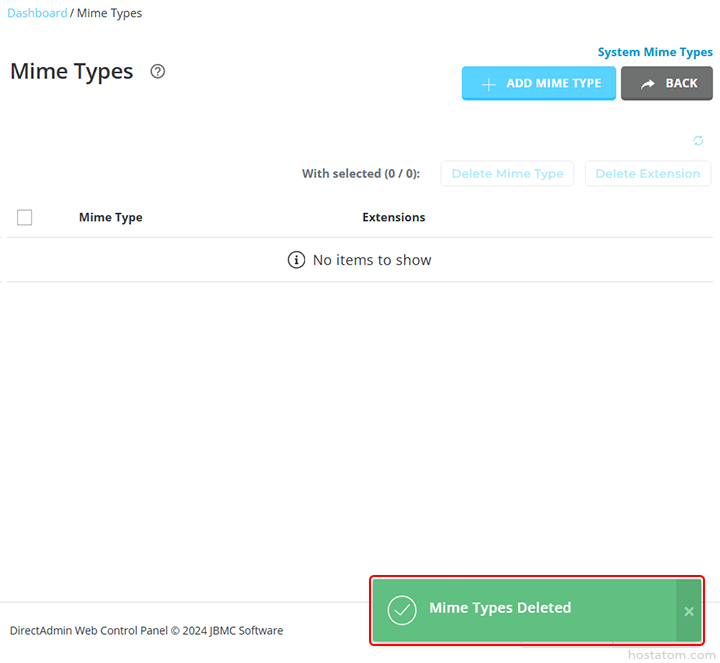The height and width of the screenshot is (663, 720).
Task: Click the refresh icon above the table
Action: click(x=699, y=141)
